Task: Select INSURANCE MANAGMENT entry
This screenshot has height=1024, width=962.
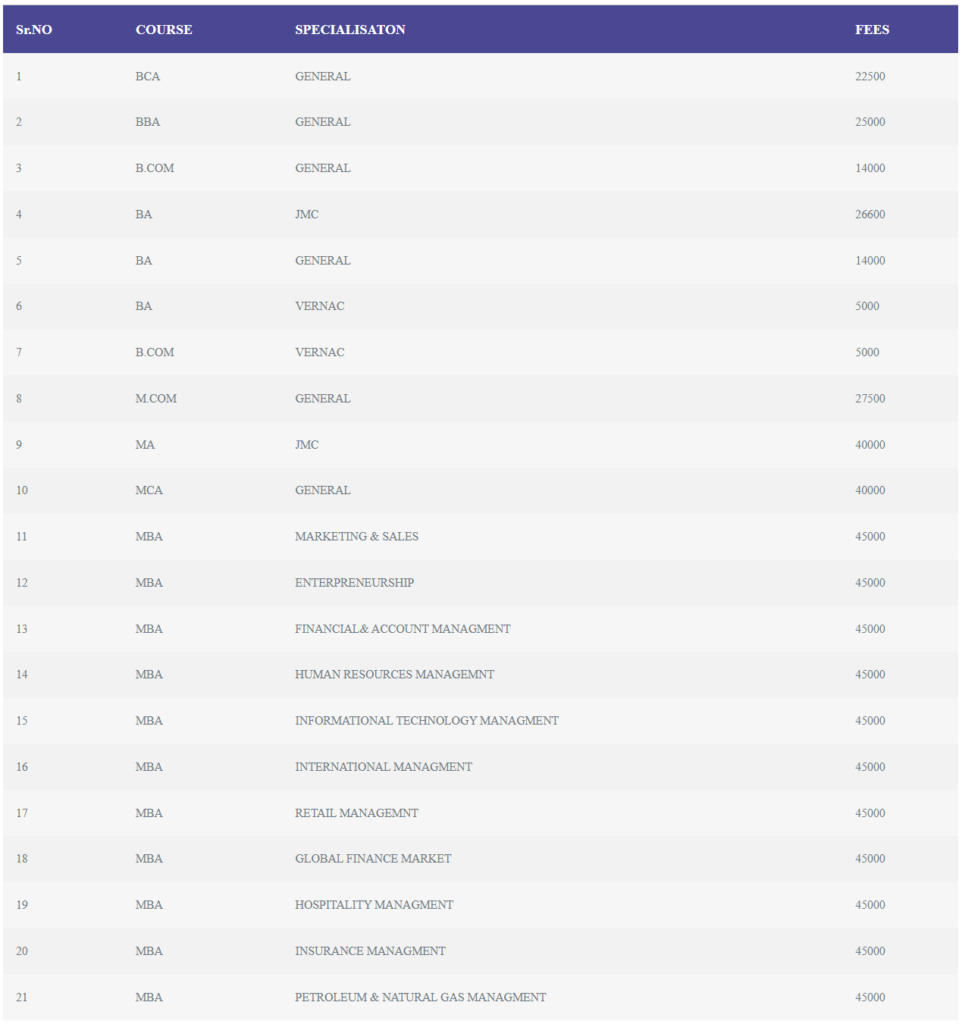Action: pyautogui.click(x=370, y=952)
